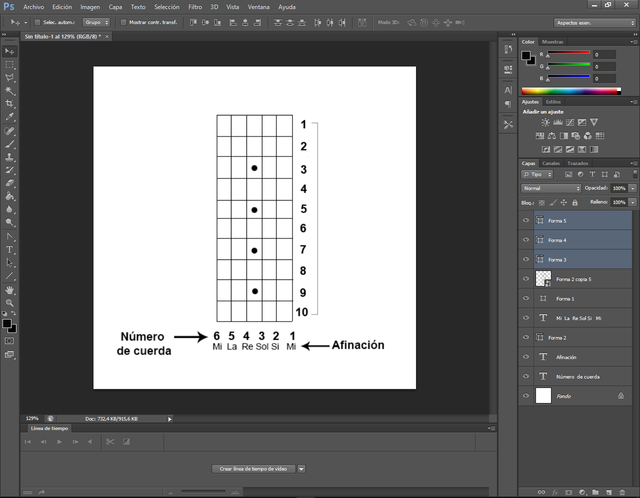This screenshot has height=498, width=640.
Task: Click the G channel value field
Action: (x=604, y=67)
